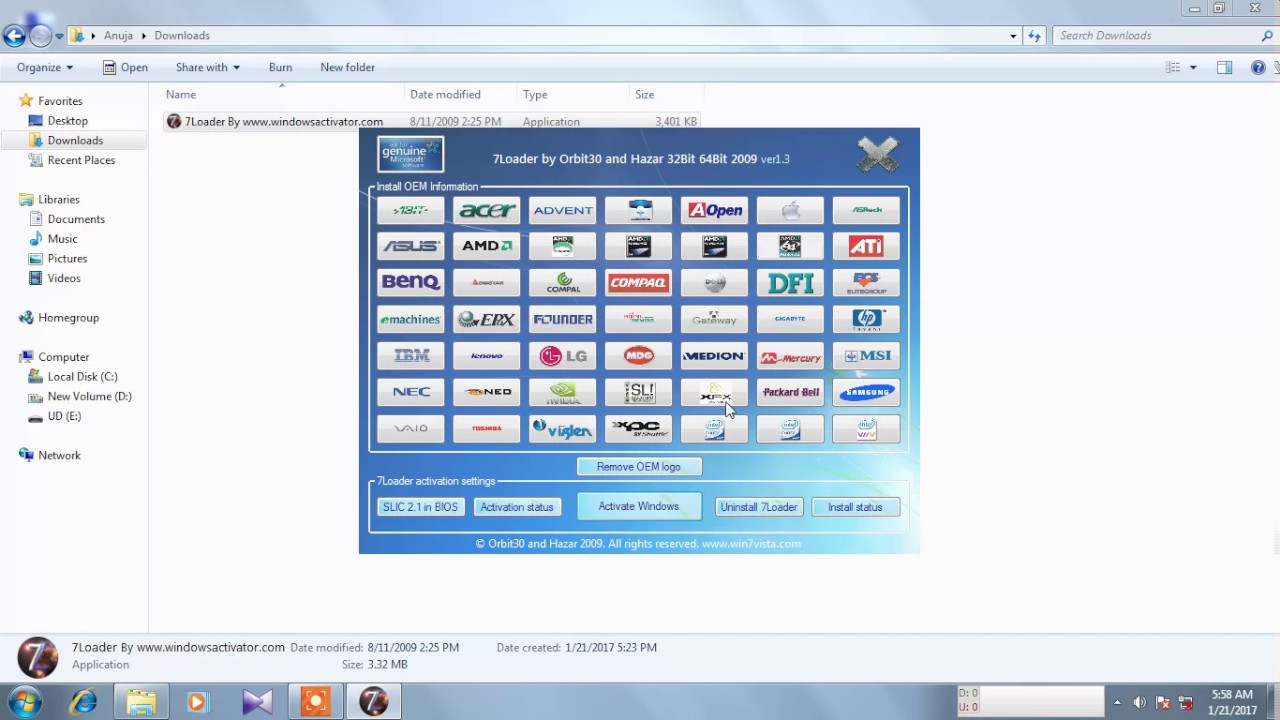This screenshot has width=1280, height=720.
Task: Open the view options dropdown arrow
Action: pyautogui.click(x=1193, y=68)
